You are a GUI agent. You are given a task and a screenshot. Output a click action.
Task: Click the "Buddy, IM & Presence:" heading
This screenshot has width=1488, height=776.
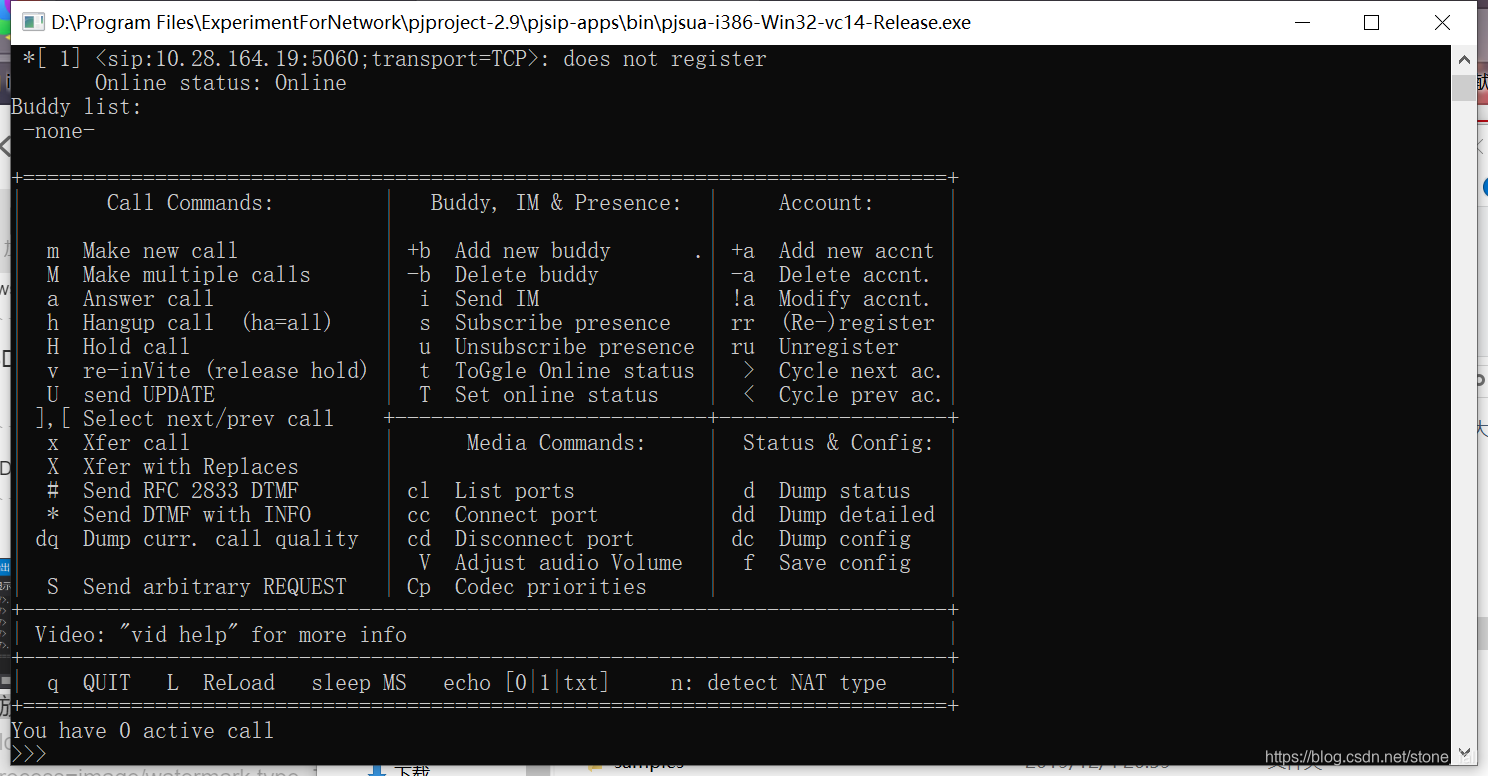[x=555, y=203]
